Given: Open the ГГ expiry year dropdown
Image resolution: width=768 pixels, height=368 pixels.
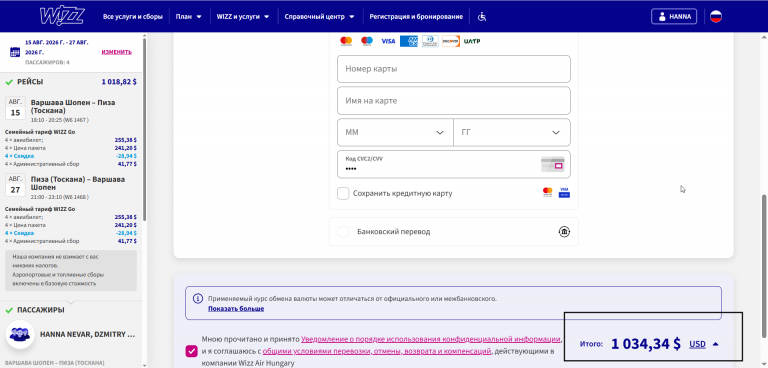Looking at the screenshot, I should coord(511,132).
